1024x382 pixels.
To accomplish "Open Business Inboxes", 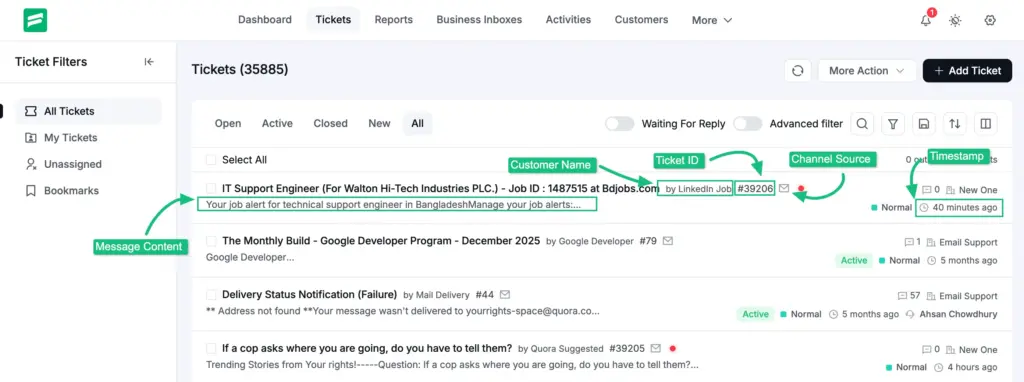I will tap(479, 20).
